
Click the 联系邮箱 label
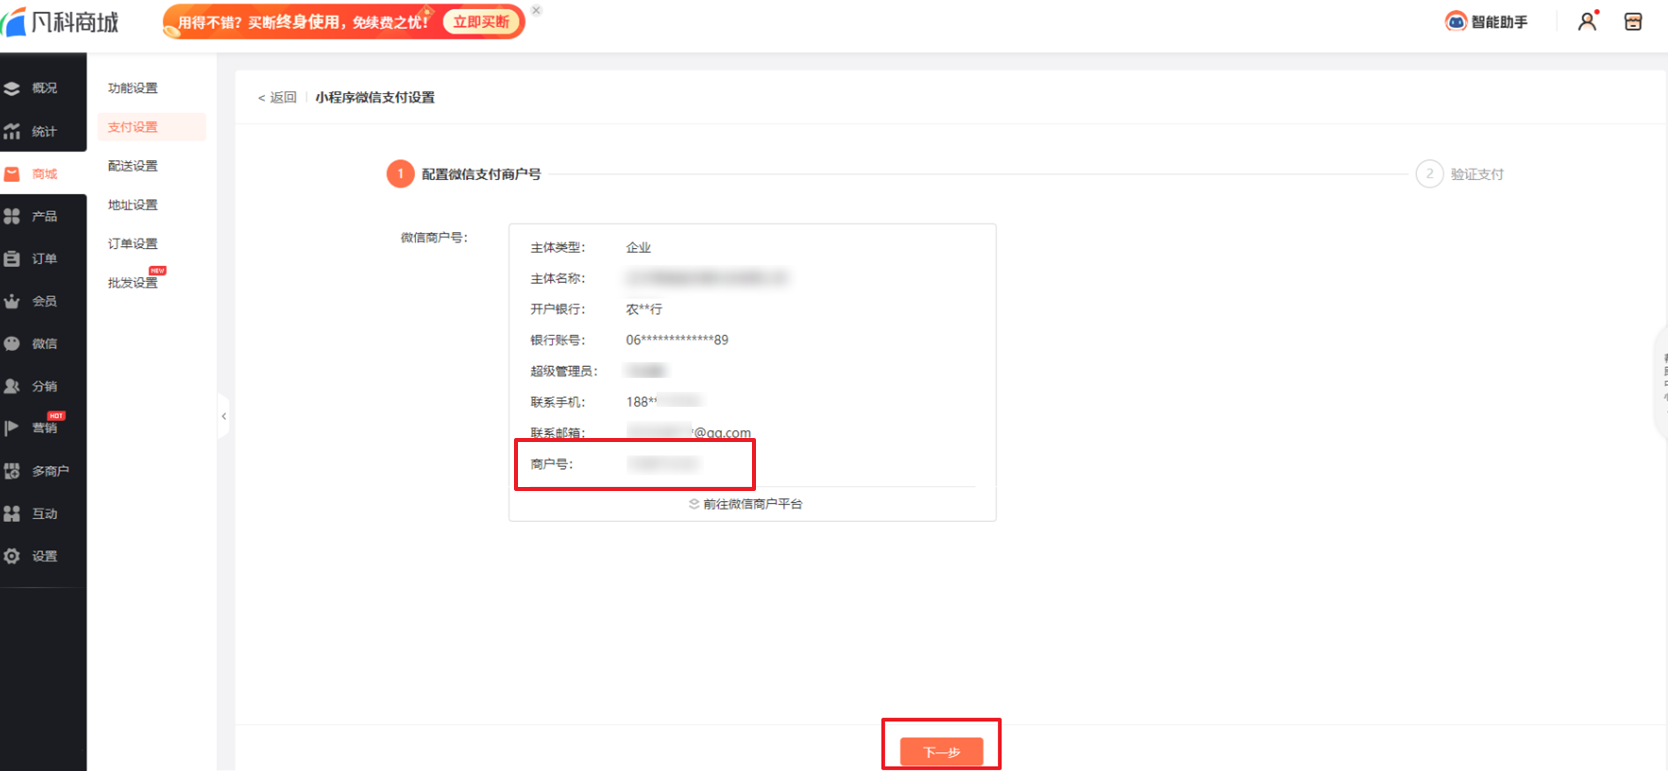558,433
